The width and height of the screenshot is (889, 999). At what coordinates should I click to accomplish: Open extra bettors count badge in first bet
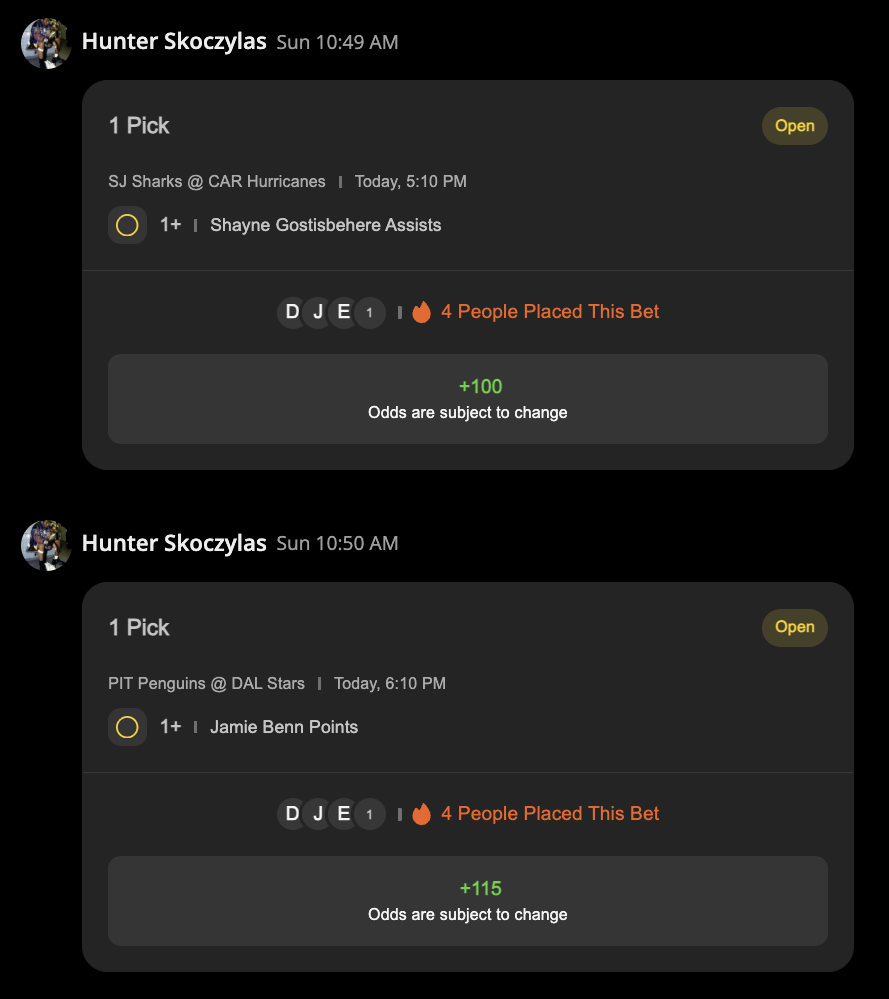tap(370, 313)
